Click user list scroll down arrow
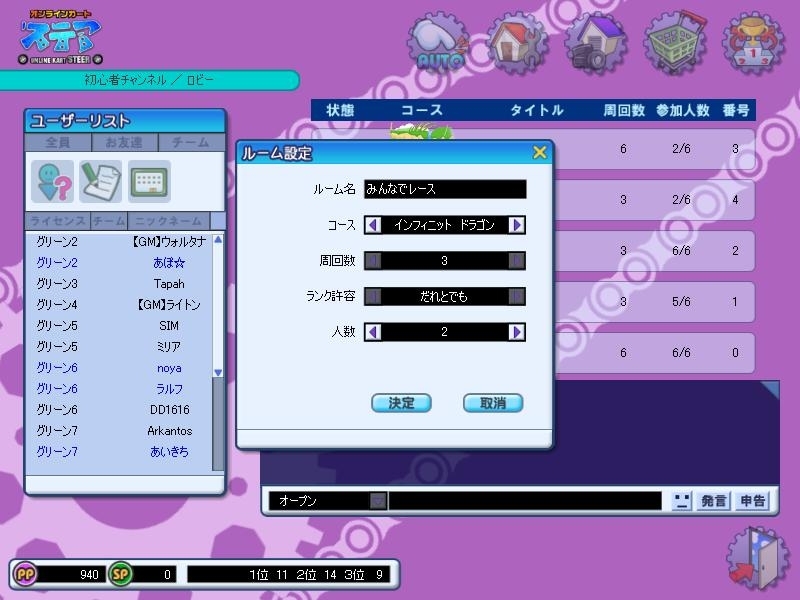 coord(218,373)
